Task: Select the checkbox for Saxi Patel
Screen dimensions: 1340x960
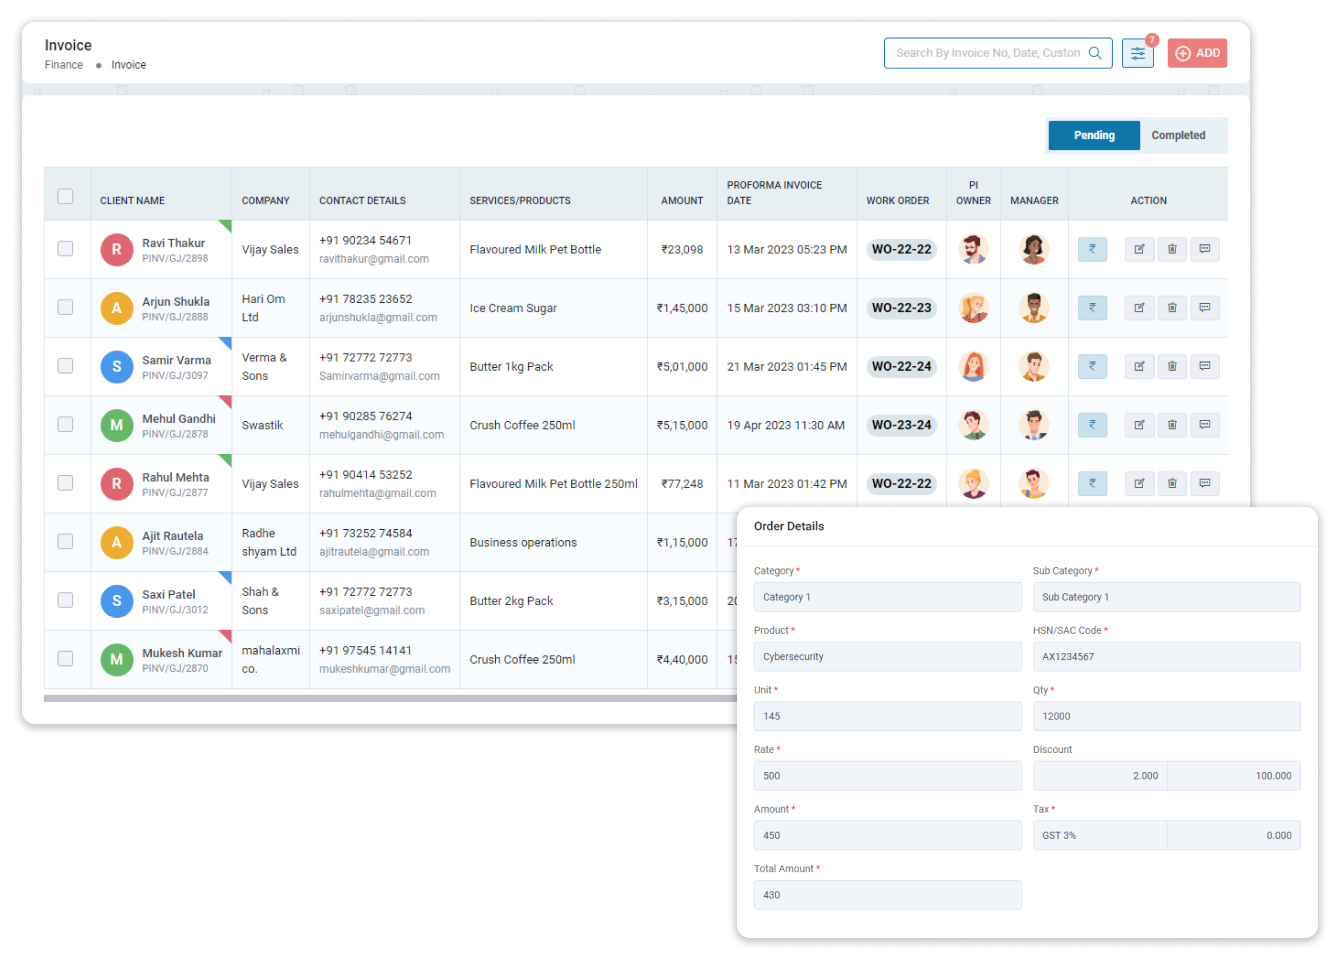Action: point(66,600)
